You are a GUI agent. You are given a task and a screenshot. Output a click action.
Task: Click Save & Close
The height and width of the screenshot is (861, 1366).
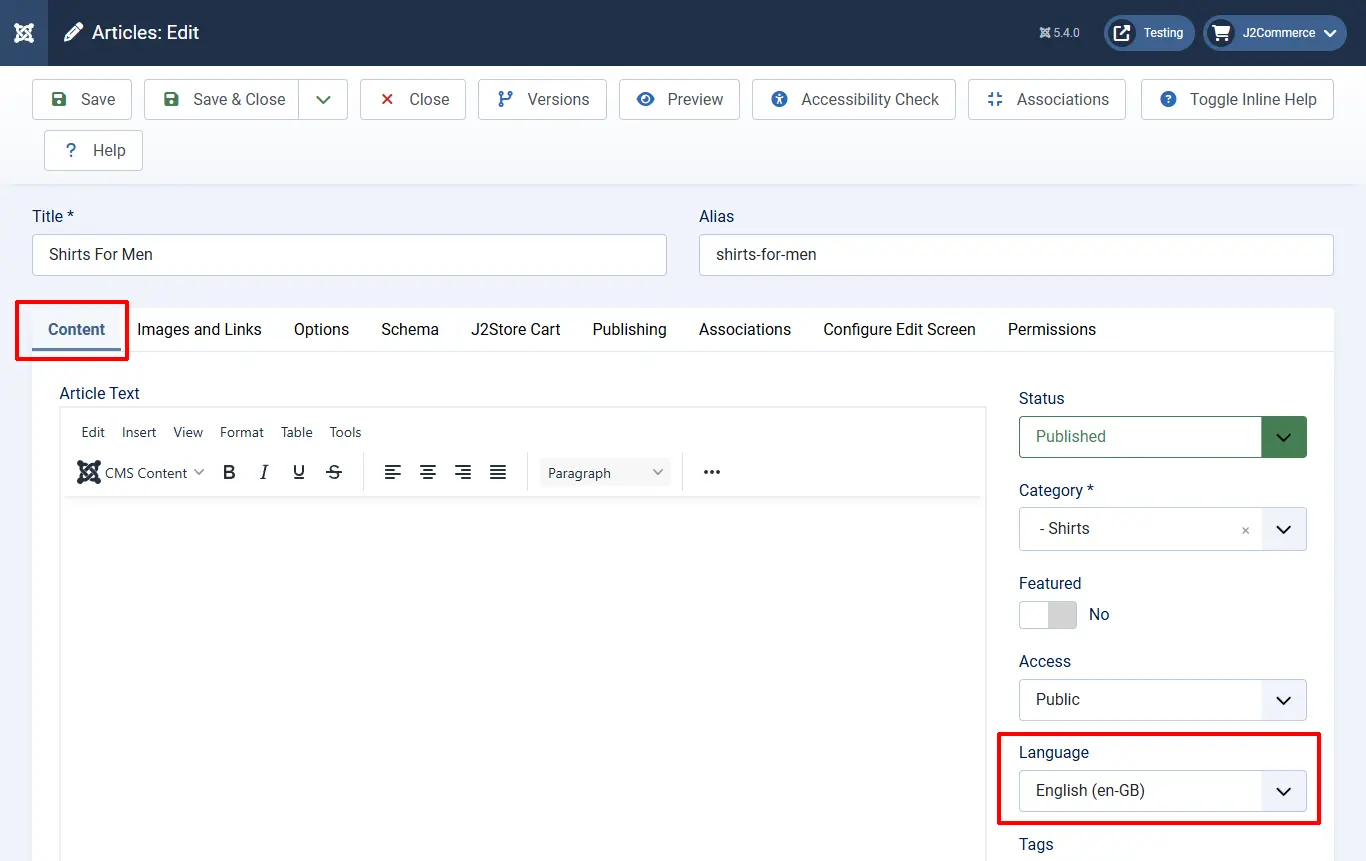click(x=221, y=99)
